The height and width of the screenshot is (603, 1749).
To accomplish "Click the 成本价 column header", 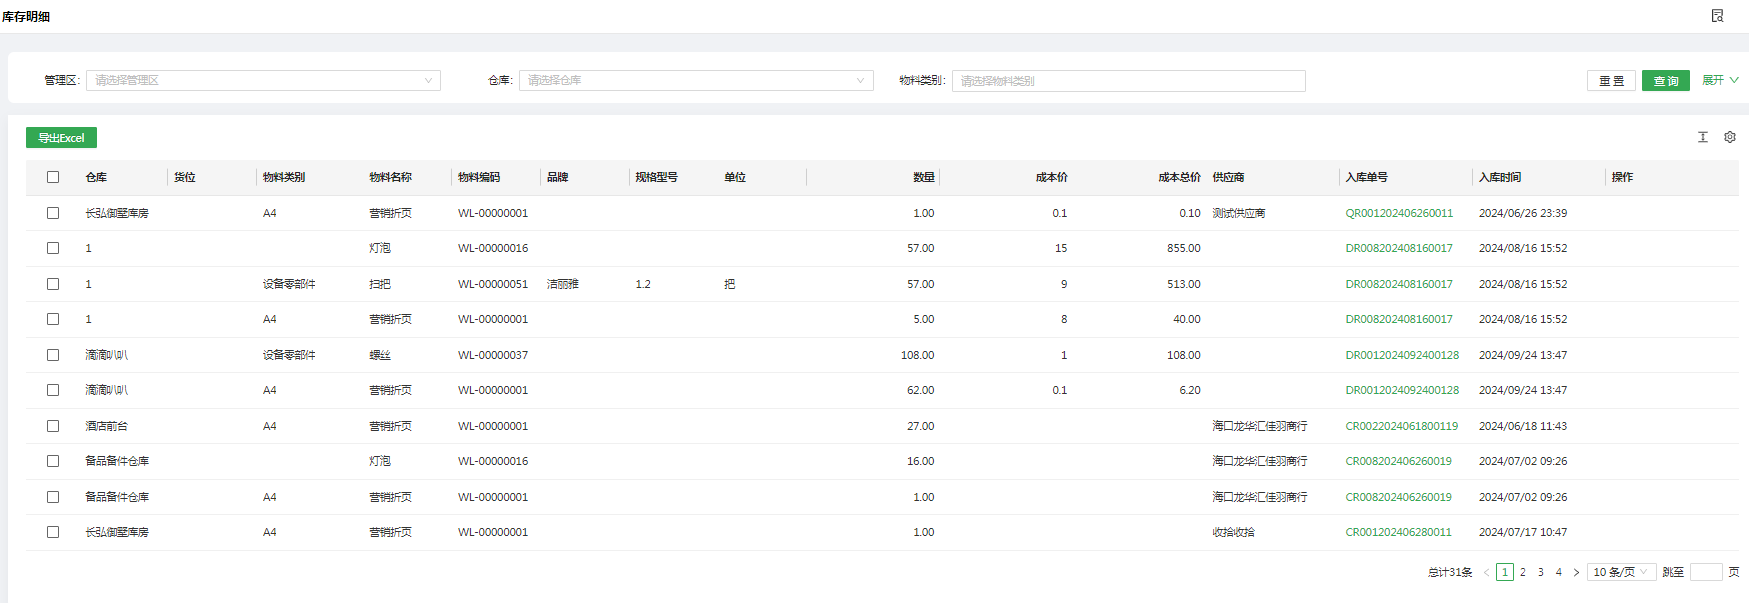I will click(1051, 177).
